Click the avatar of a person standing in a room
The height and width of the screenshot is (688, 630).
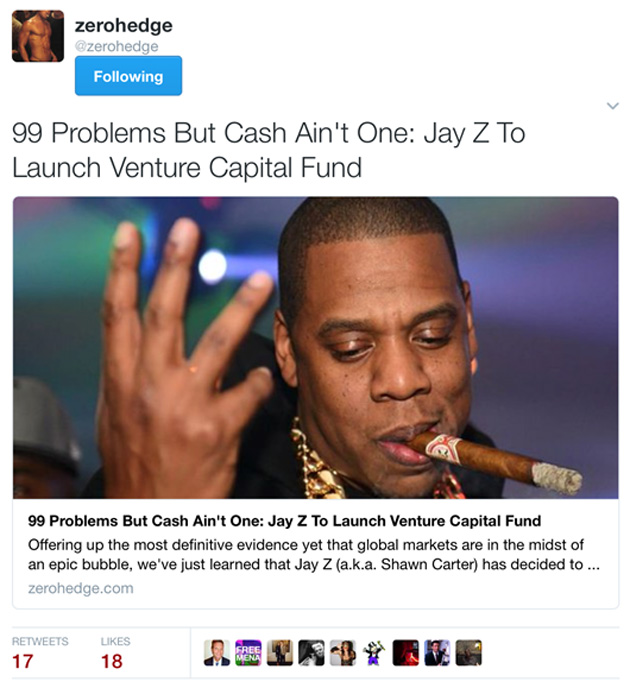coord(279,653)
